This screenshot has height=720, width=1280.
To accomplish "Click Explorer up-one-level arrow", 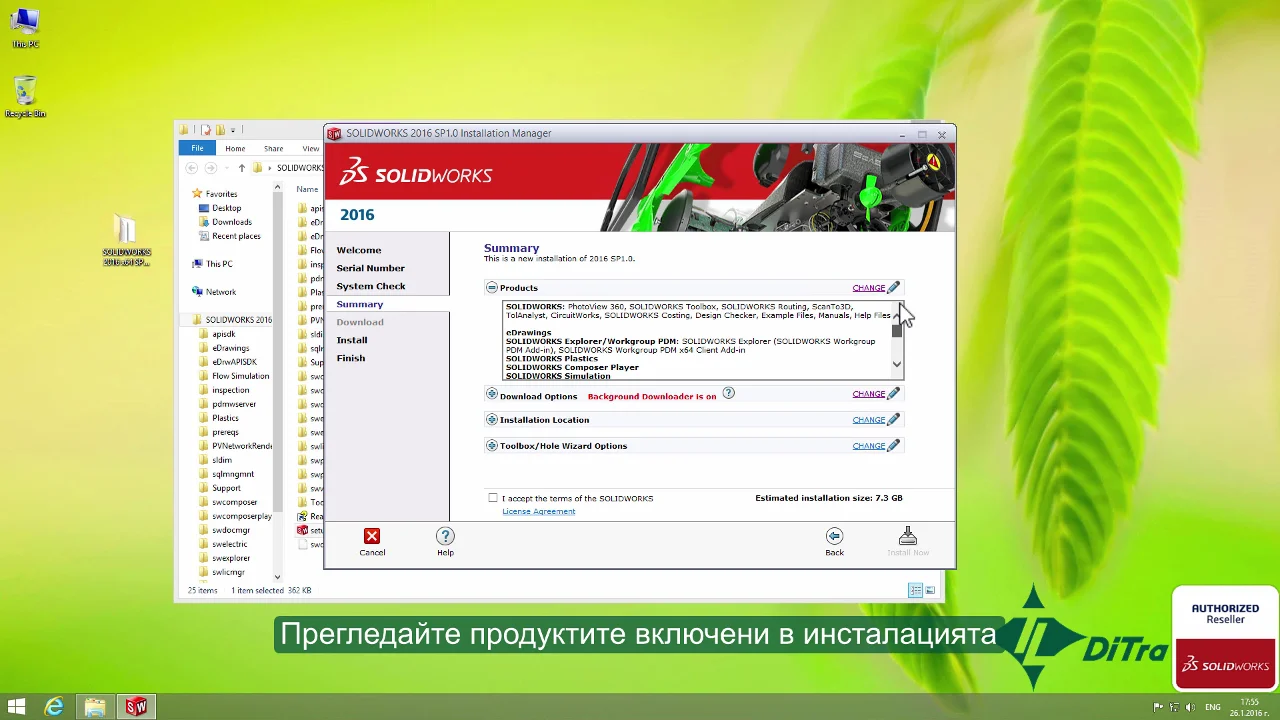I will 241,168.
